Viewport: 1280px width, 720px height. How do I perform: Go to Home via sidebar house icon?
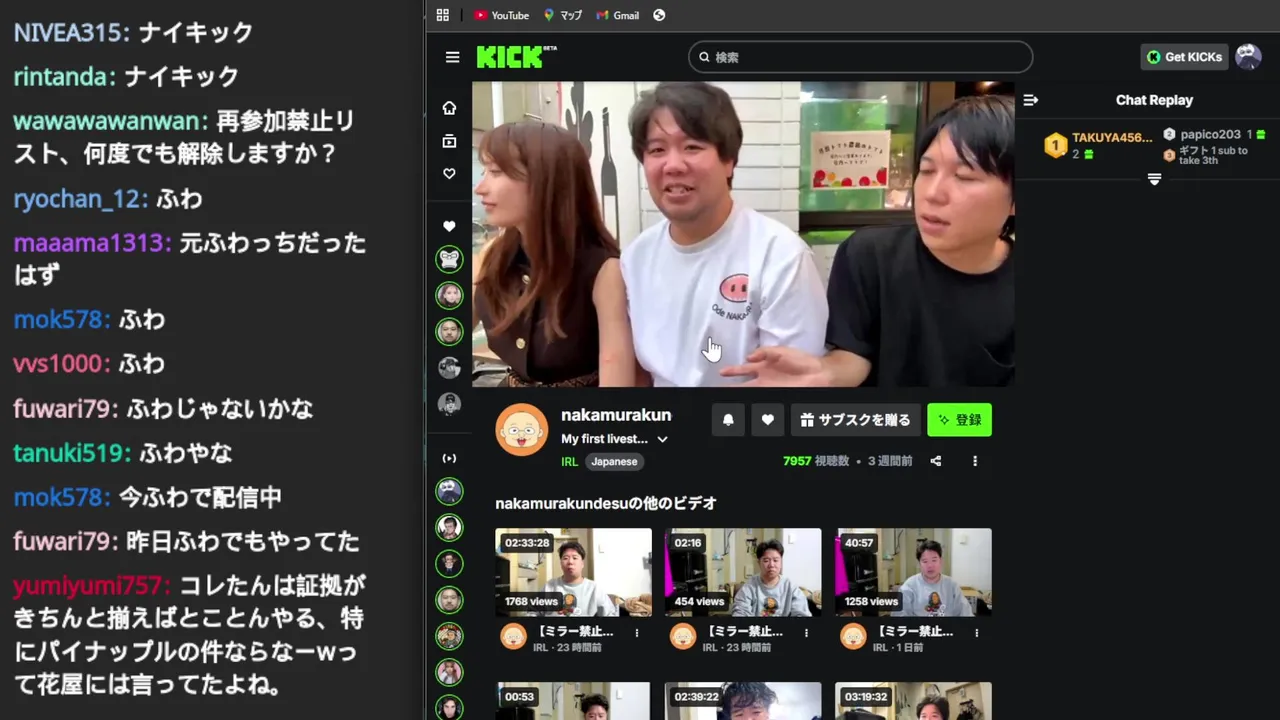[449, 108]
